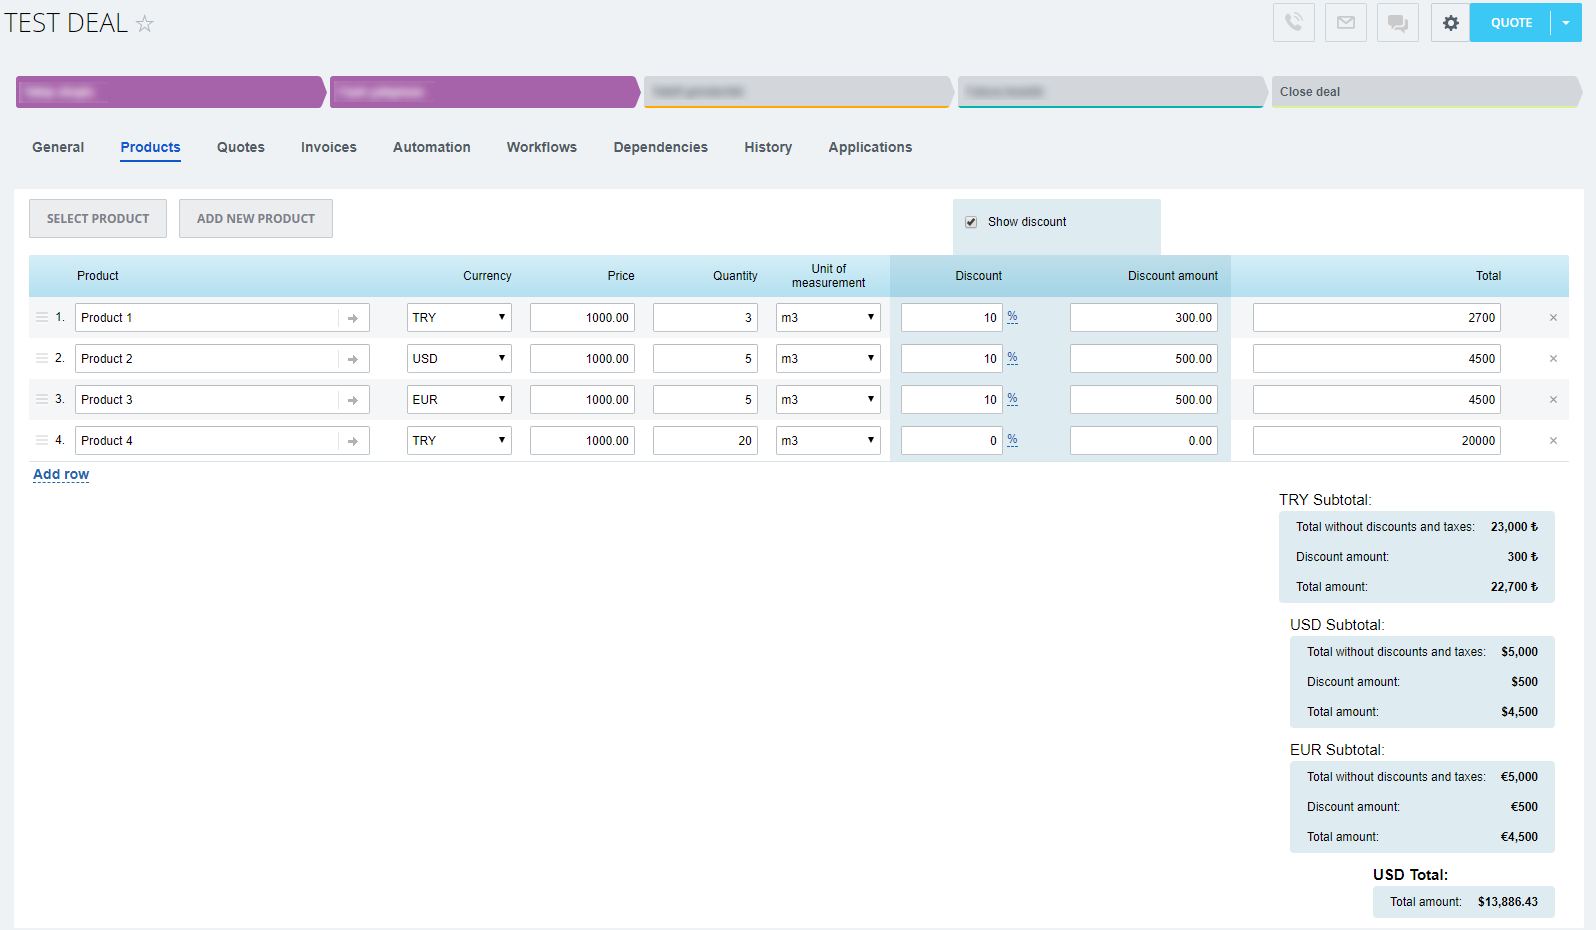
Task: Toggle discount type percent for Product 1
Action: click(x=1012, y=317)
